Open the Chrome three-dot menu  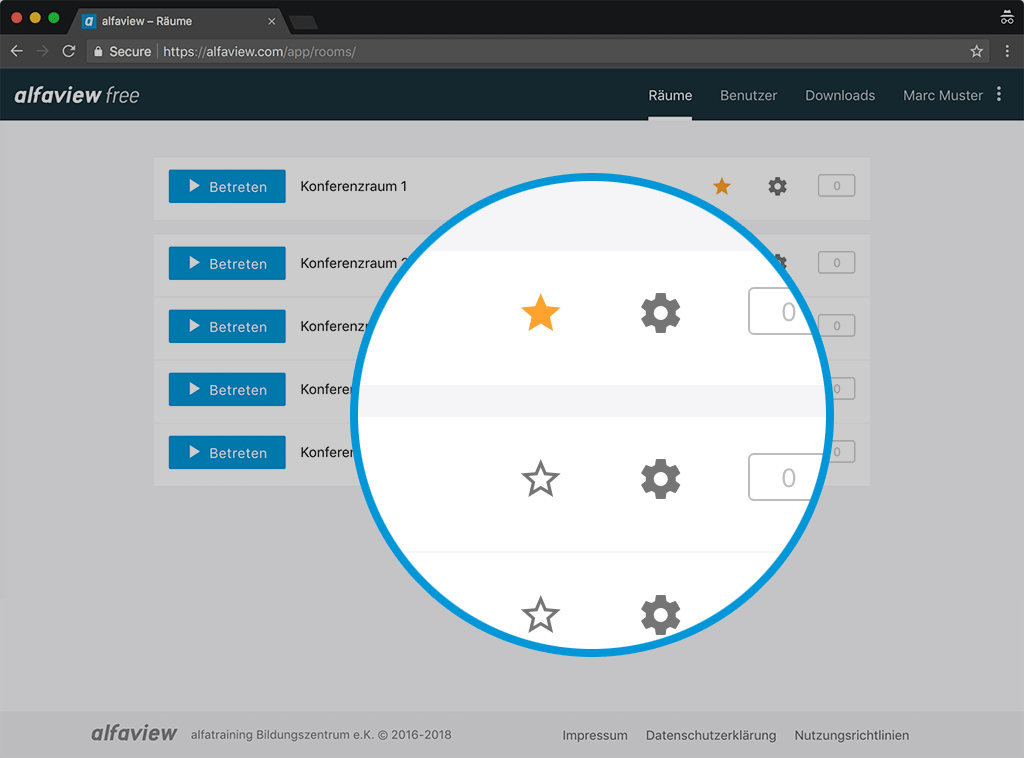click(x=1007, y=51)
